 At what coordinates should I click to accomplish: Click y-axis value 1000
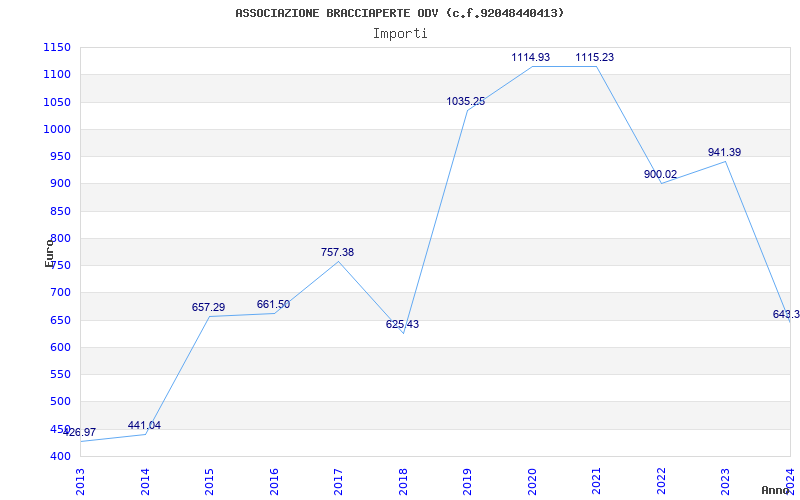[x=57, y=129]
